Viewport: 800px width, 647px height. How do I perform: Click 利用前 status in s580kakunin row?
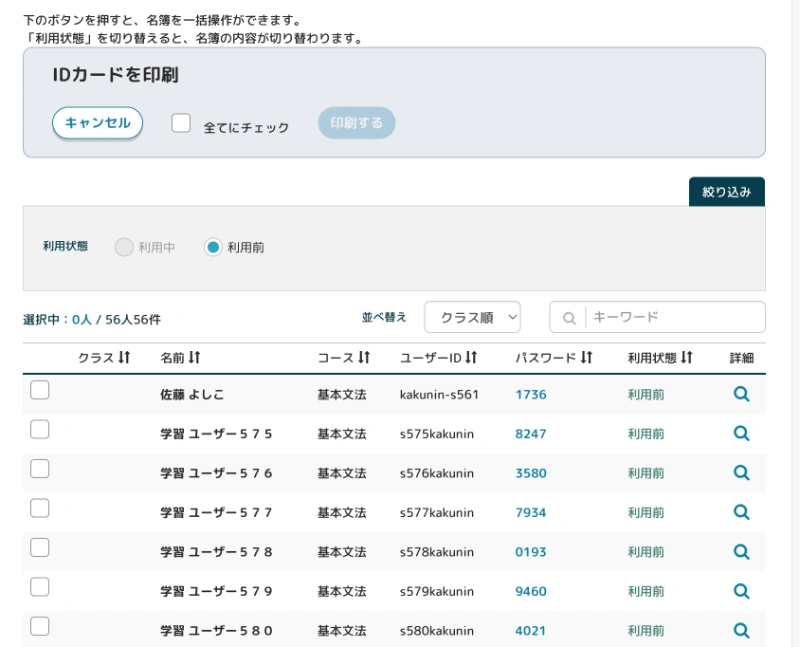(646, 631)
